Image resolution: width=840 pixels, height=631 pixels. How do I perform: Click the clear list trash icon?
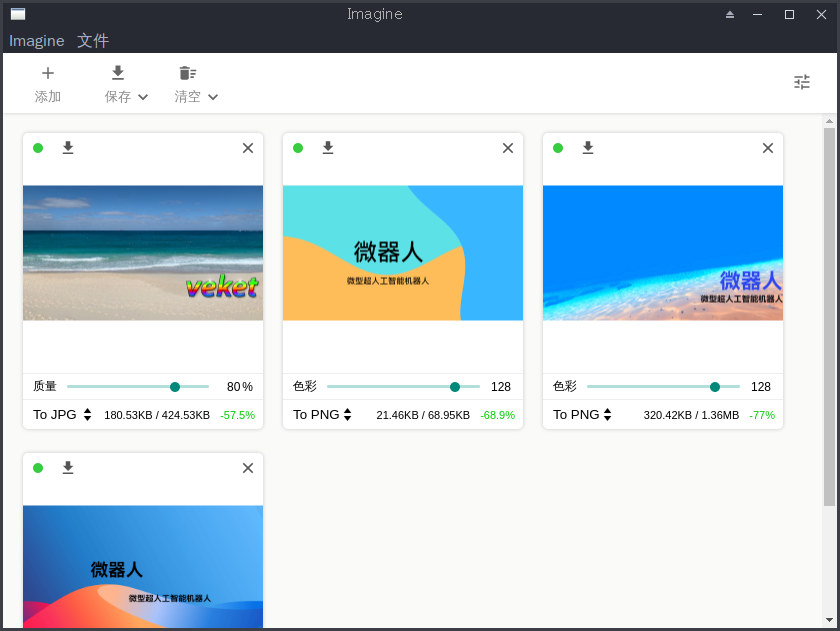click(x=188, y=72)
